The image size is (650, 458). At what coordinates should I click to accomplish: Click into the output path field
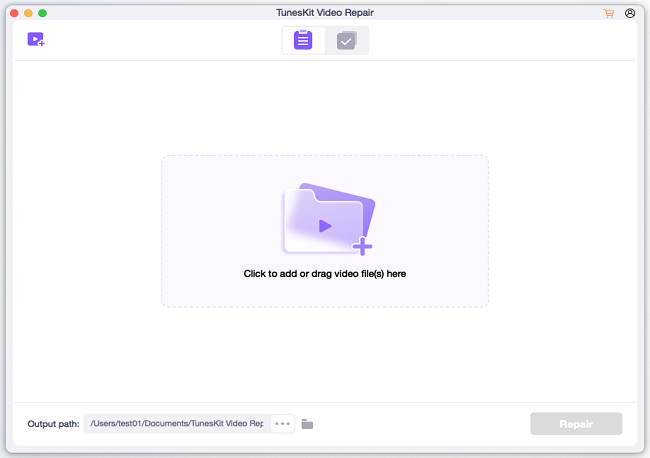(177, 424)
